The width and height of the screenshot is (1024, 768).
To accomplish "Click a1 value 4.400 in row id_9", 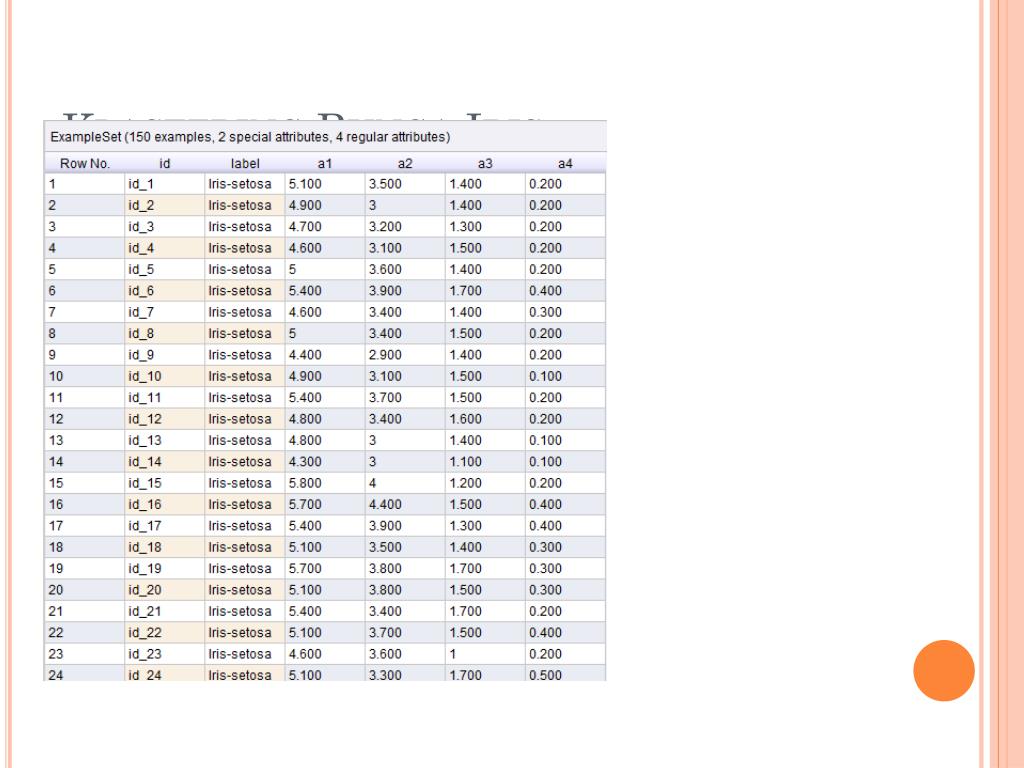I will (x=325, y=355).
